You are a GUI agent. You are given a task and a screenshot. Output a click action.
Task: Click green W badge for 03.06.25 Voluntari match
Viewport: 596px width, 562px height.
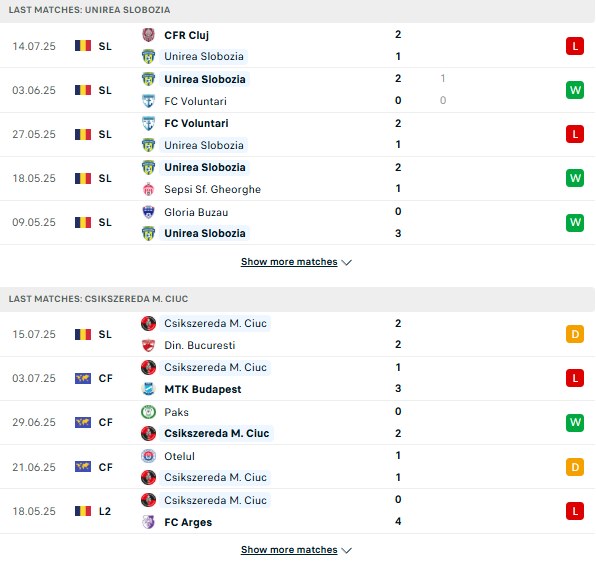[x=575, y=90]
